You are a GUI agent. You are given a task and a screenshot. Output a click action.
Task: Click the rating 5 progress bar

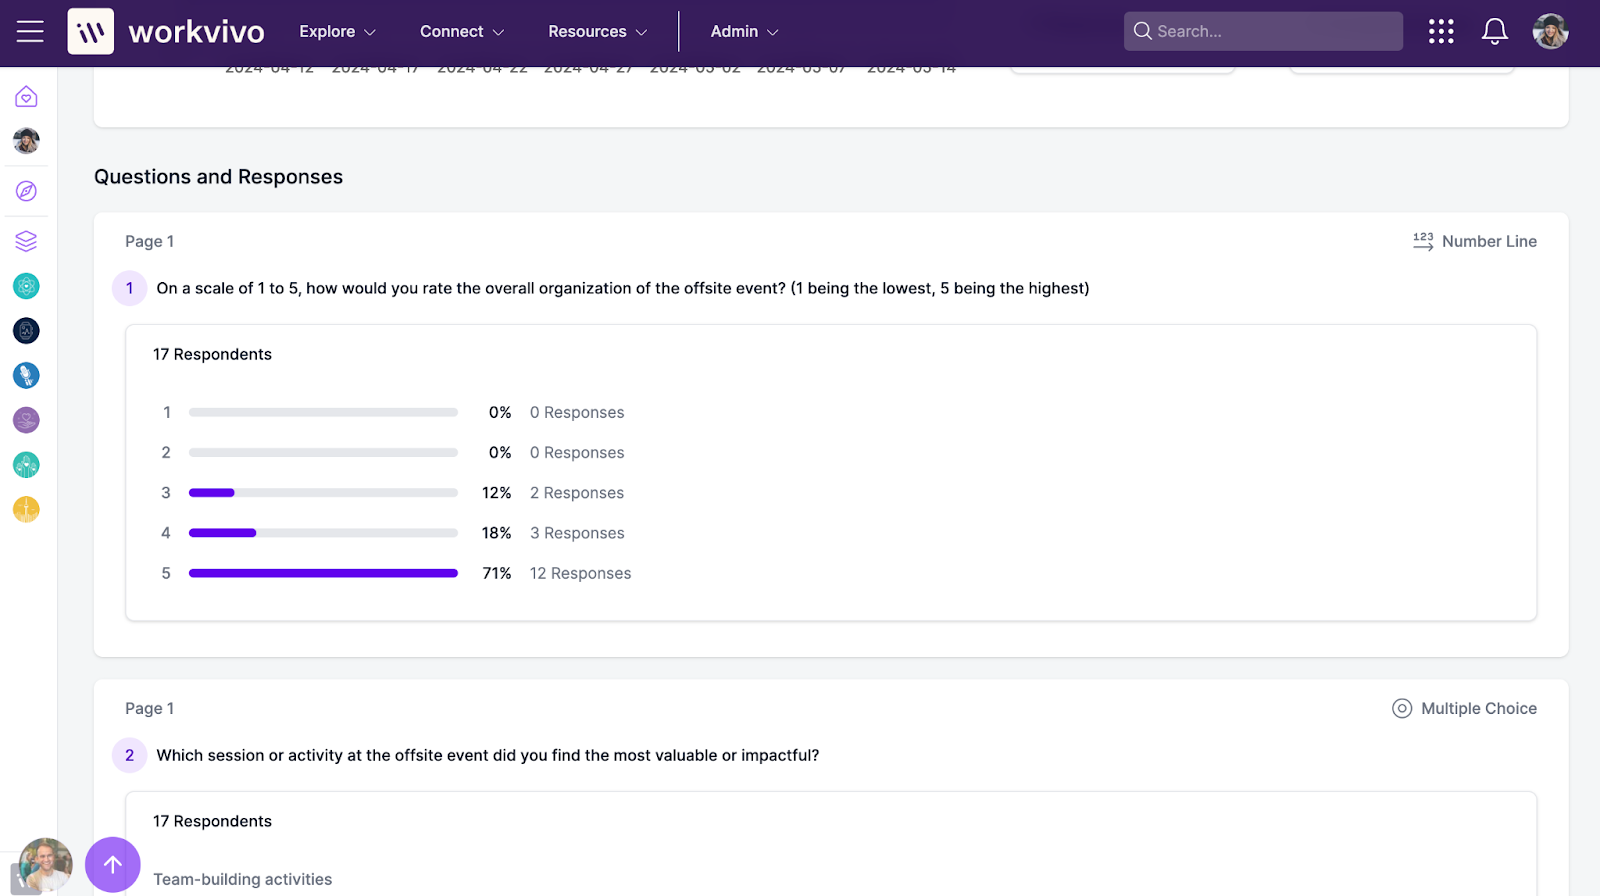(x=323, y=573)
